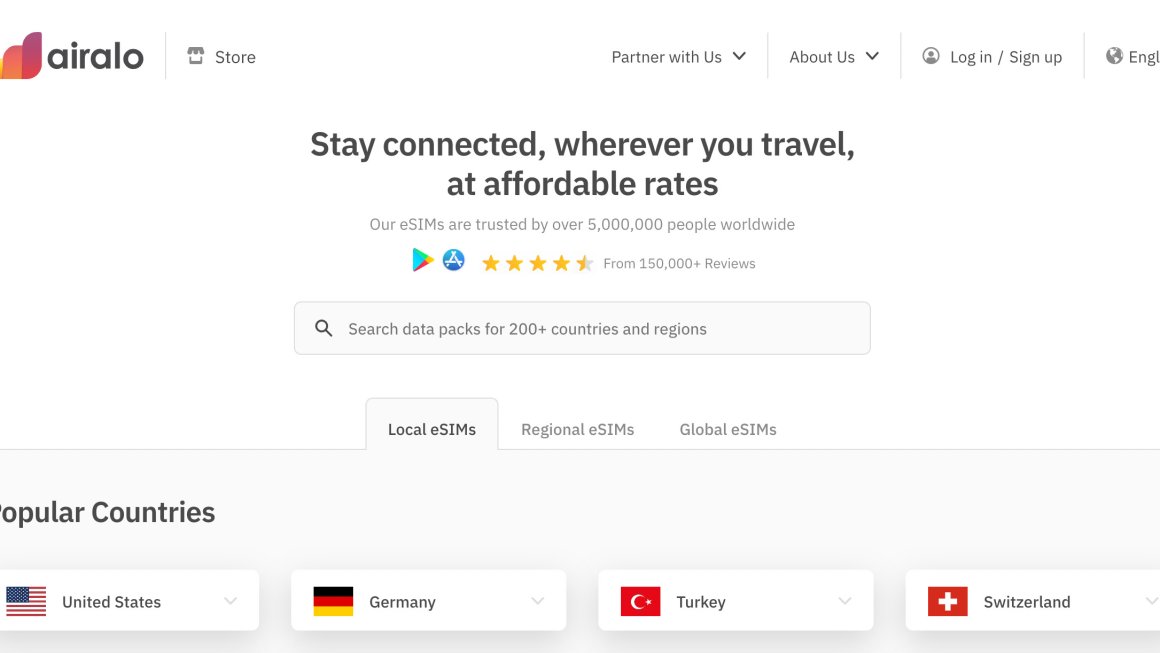Click the United States flag
This screenshot has height=653, width=1160.
[x=26, y=601]
